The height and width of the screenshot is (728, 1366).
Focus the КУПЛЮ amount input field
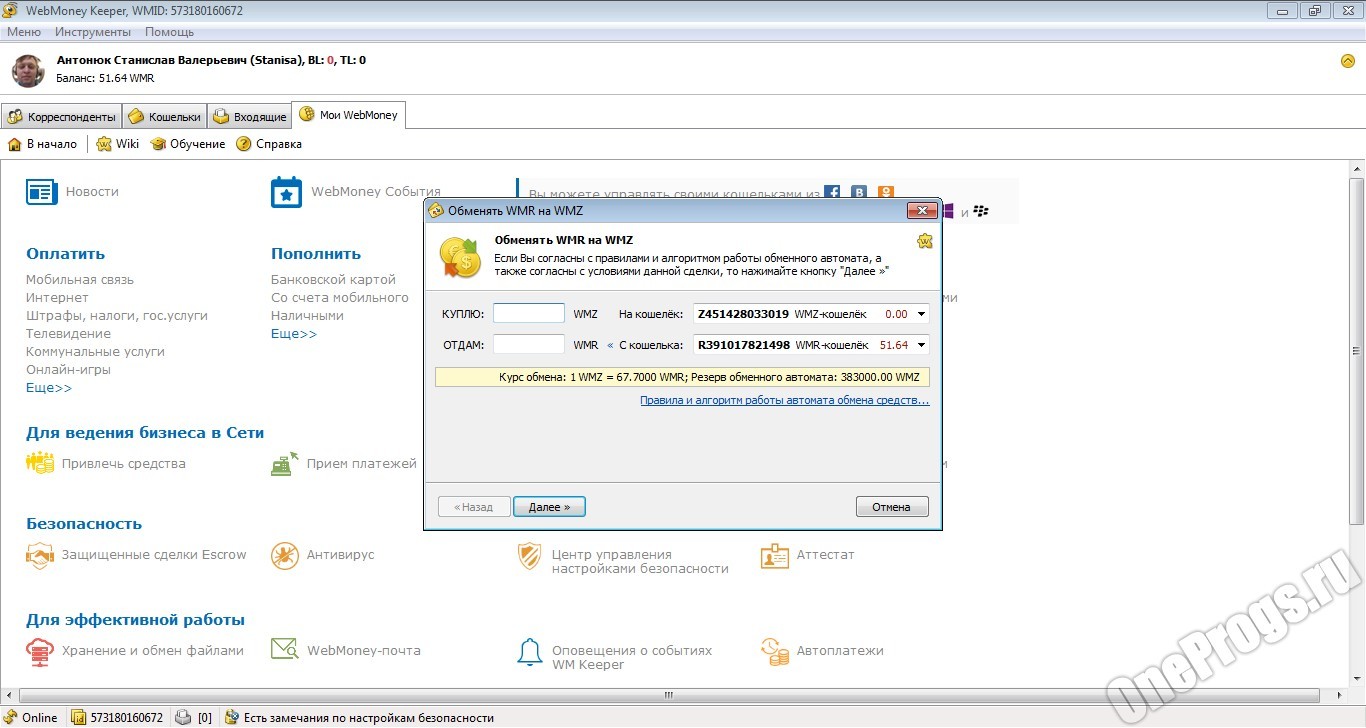coord(529,314)
